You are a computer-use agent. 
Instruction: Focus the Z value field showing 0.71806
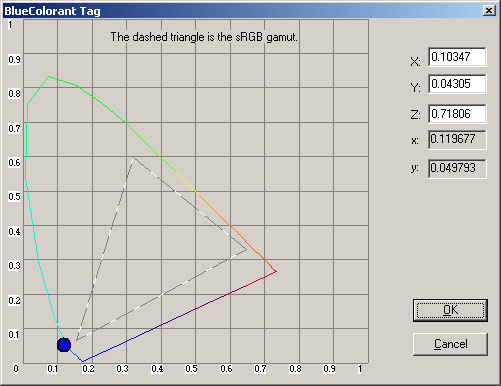point(457,114)
